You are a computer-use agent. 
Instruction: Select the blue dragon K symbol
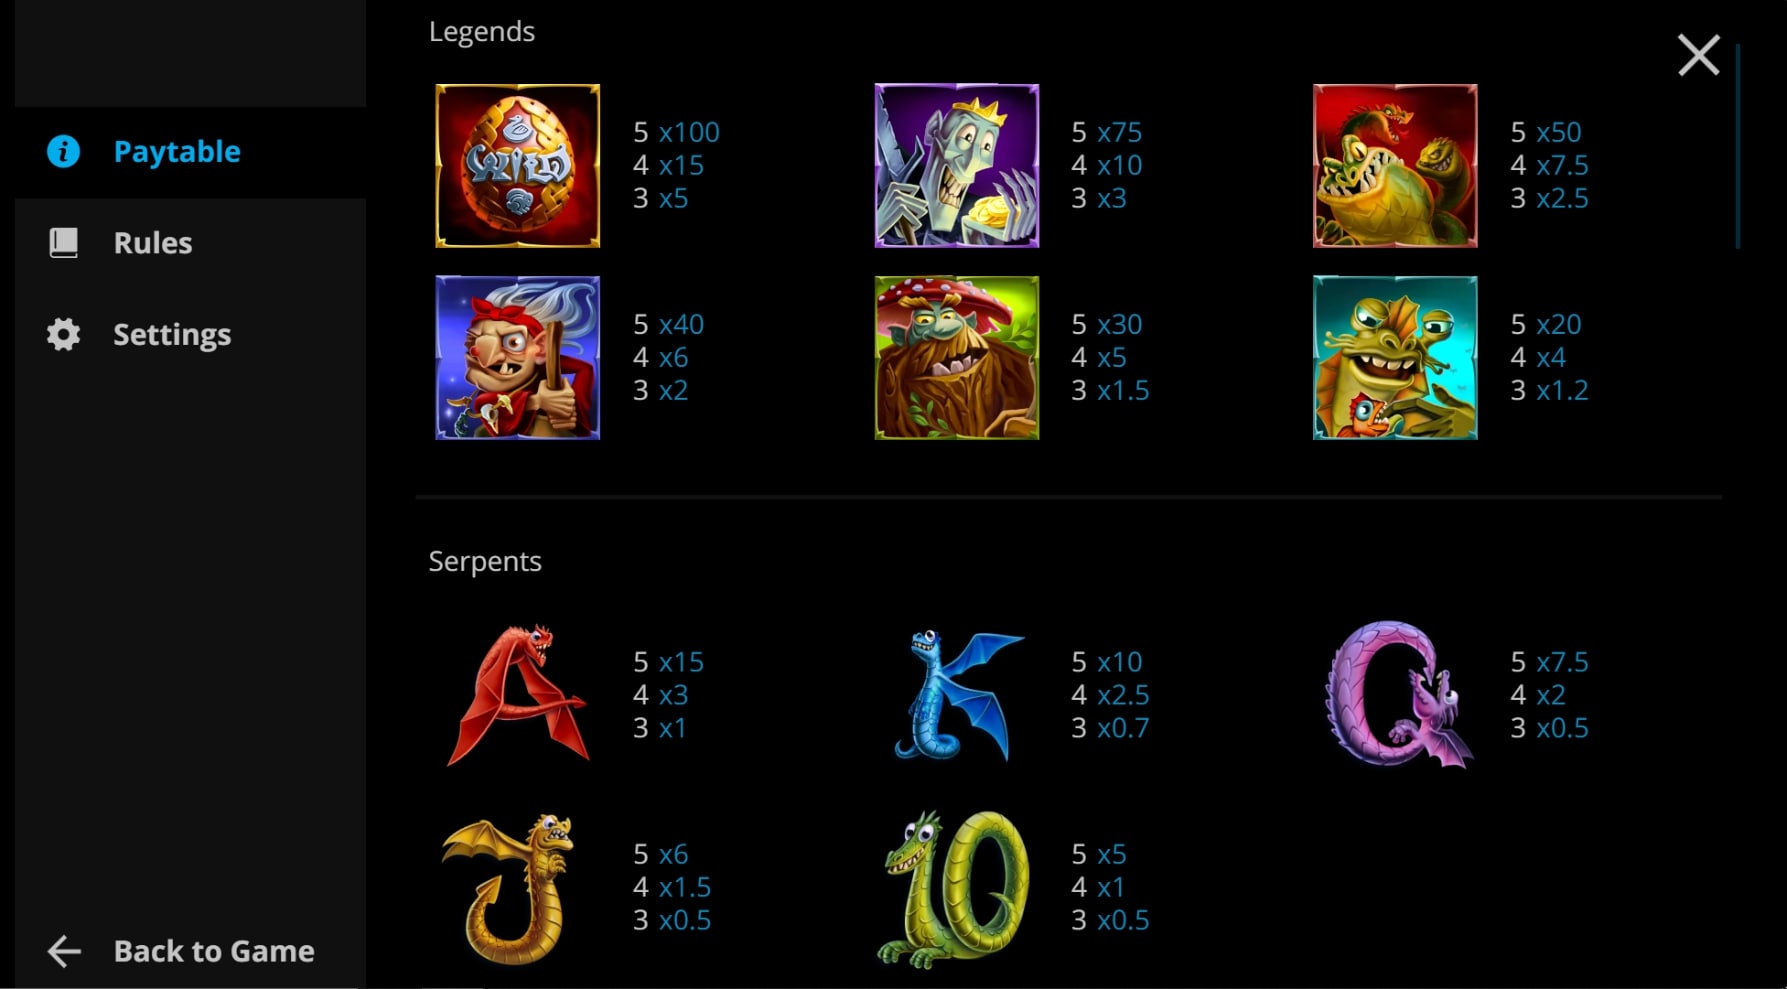click(x=958, y=695)
